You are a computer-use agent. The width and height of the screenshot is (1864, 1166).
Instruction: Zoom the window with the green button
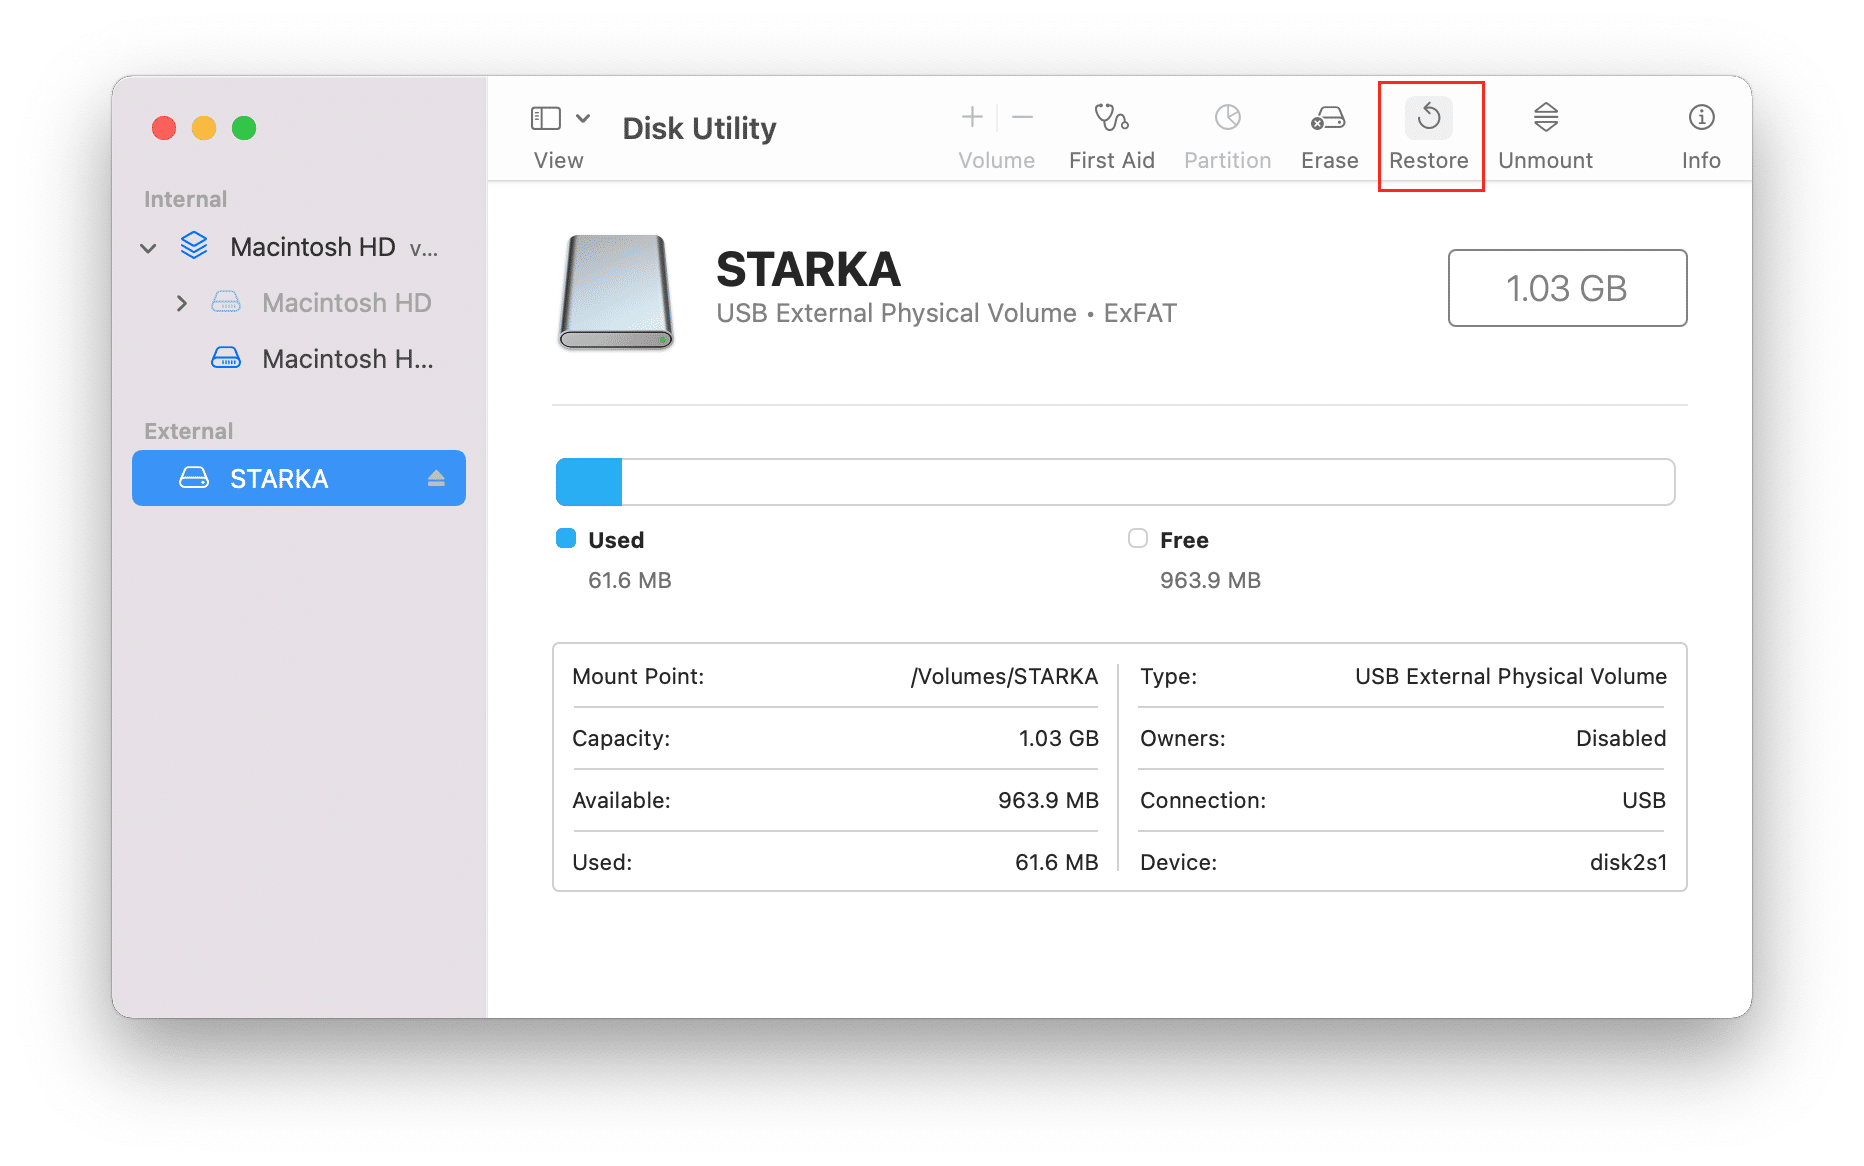[244, 128]
